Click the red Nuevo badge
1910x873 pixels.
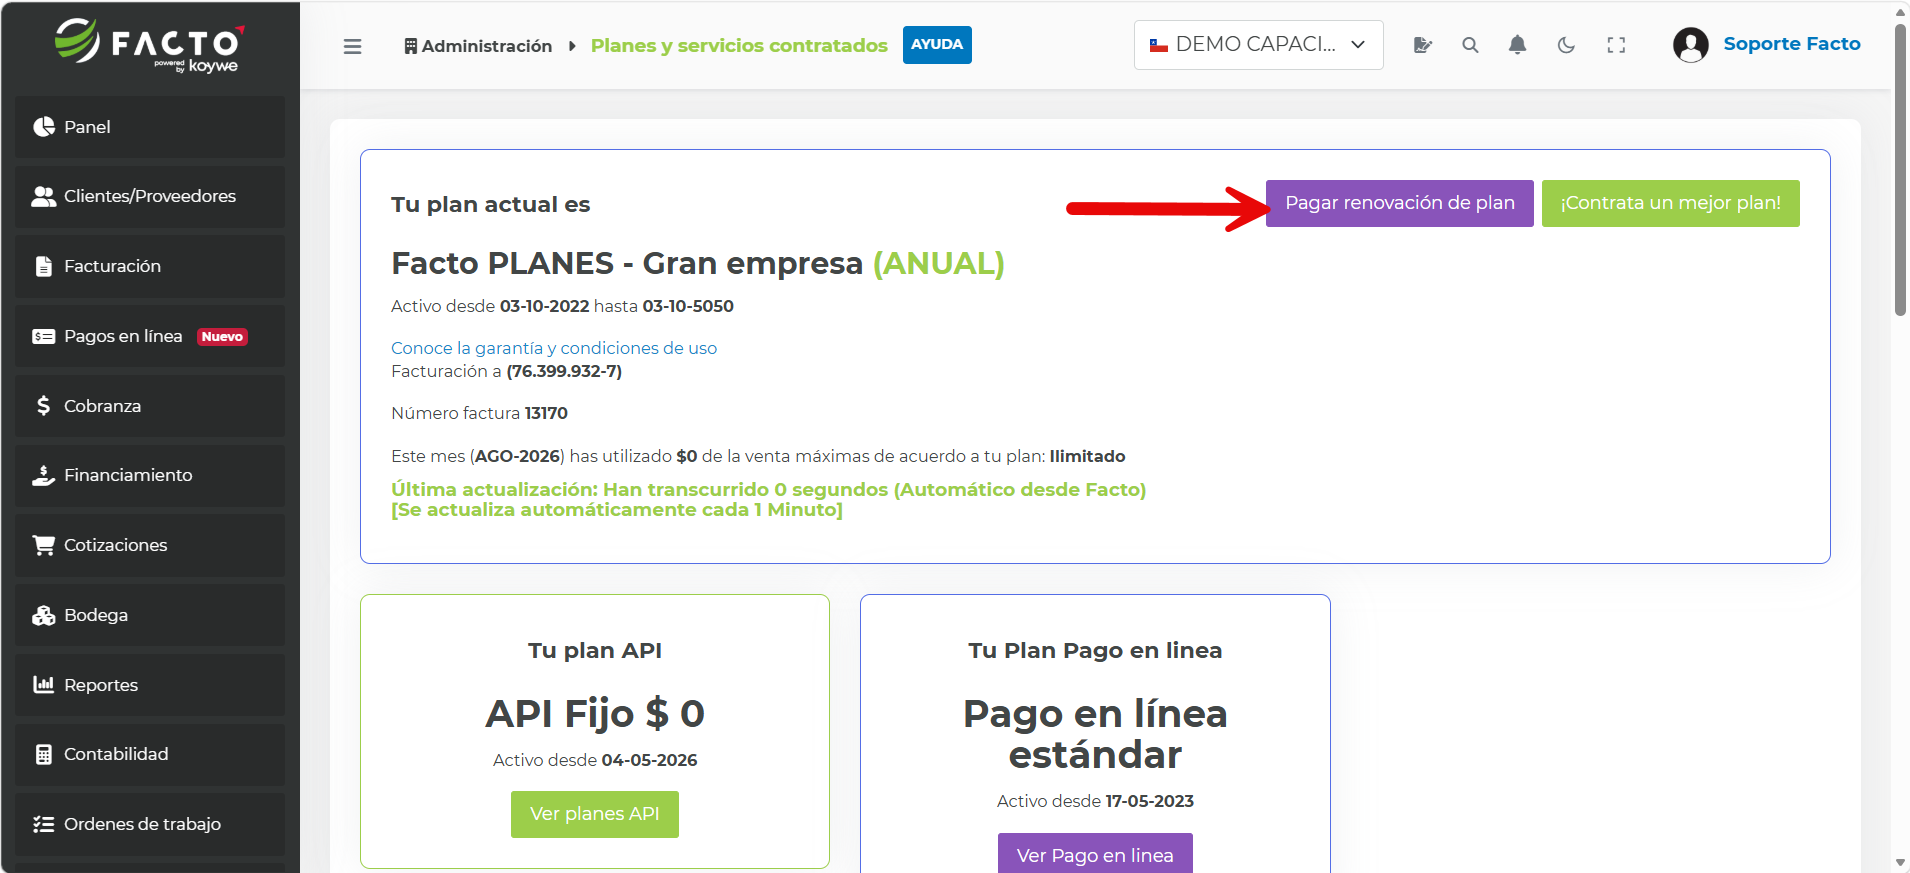[x=222, y=337]
